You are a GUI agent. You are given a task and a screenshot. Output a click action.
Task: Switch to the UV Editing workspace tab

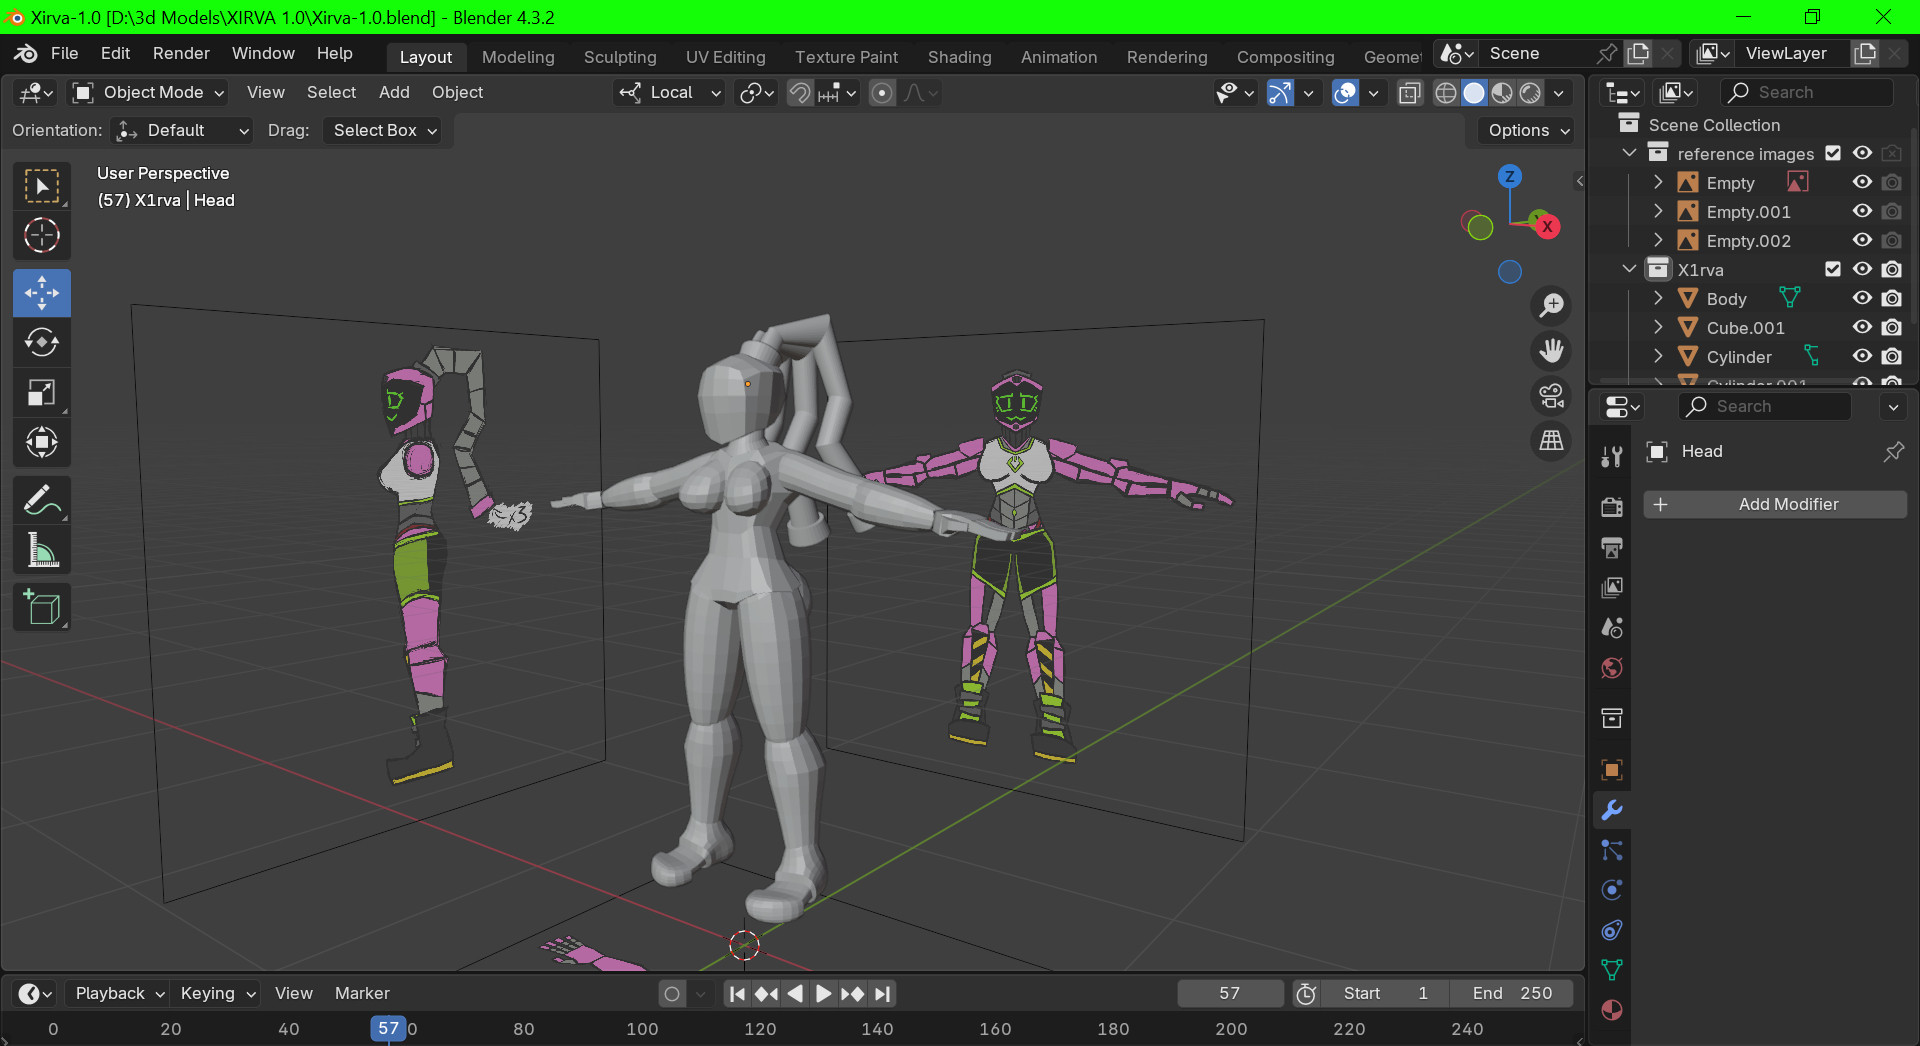coord(726,57)
